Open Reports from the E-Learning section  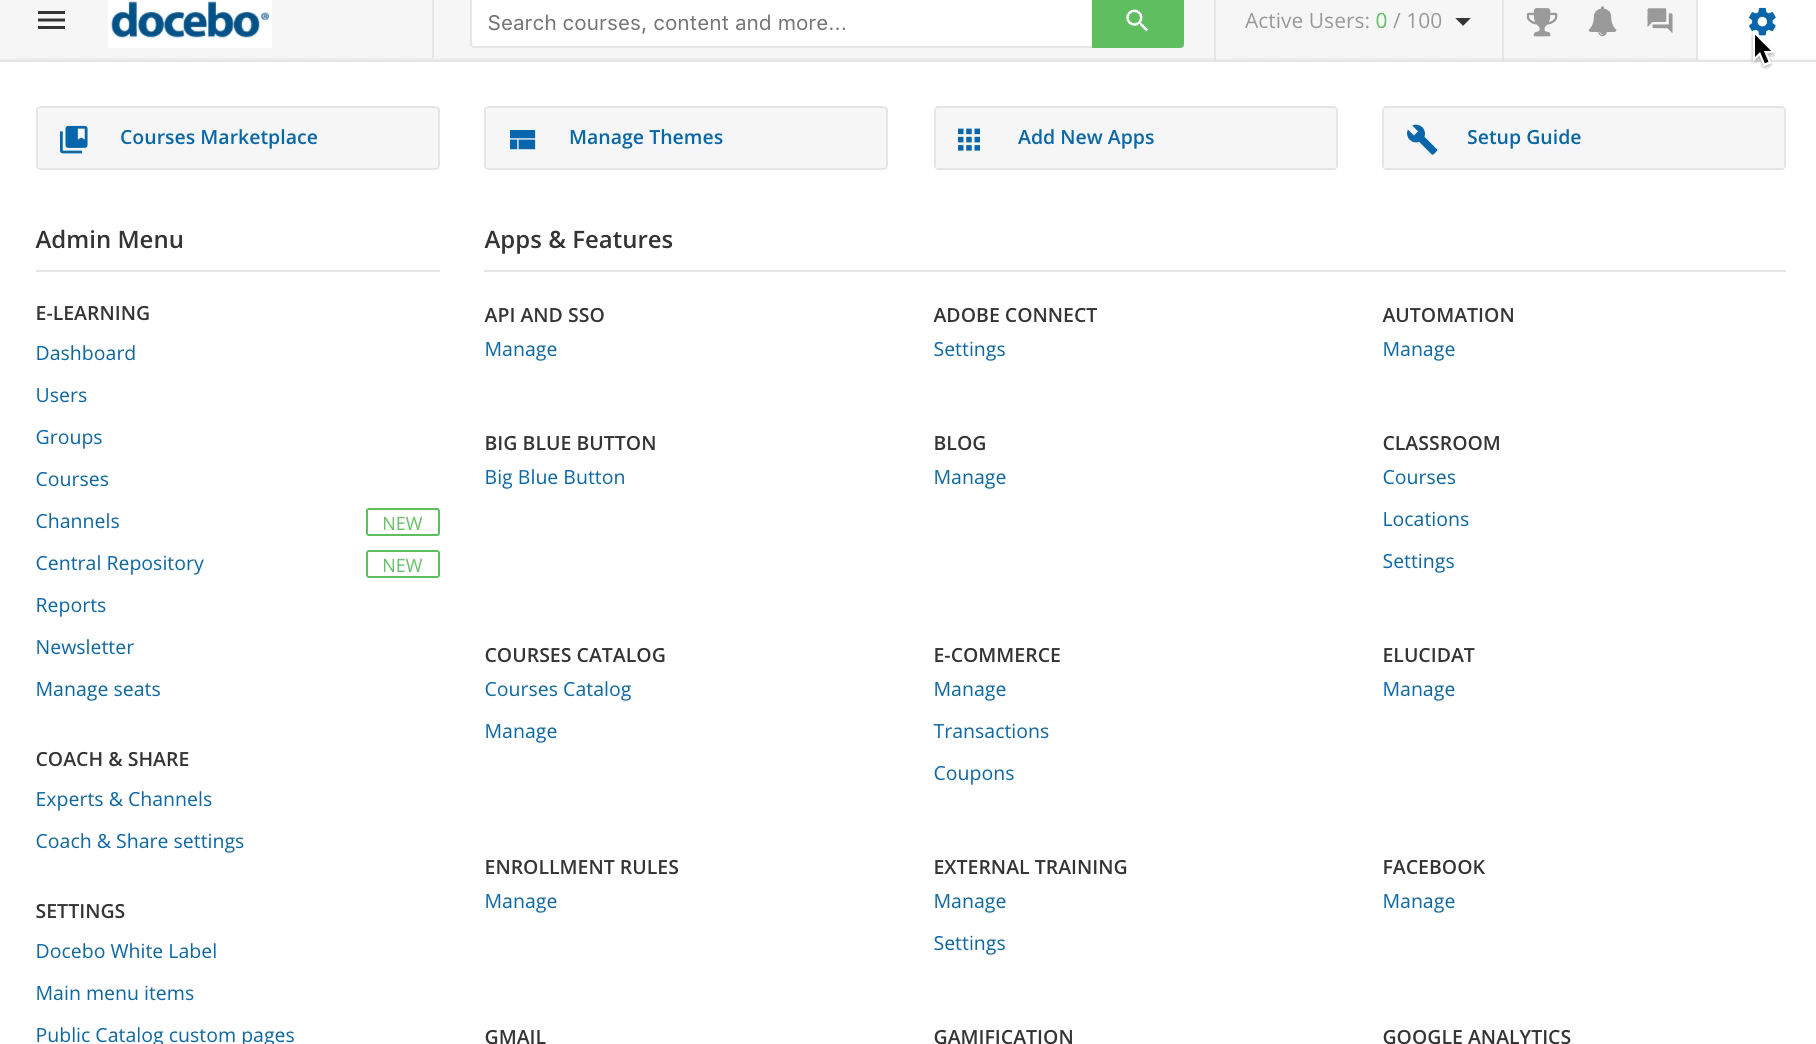[x=70, y=604]
